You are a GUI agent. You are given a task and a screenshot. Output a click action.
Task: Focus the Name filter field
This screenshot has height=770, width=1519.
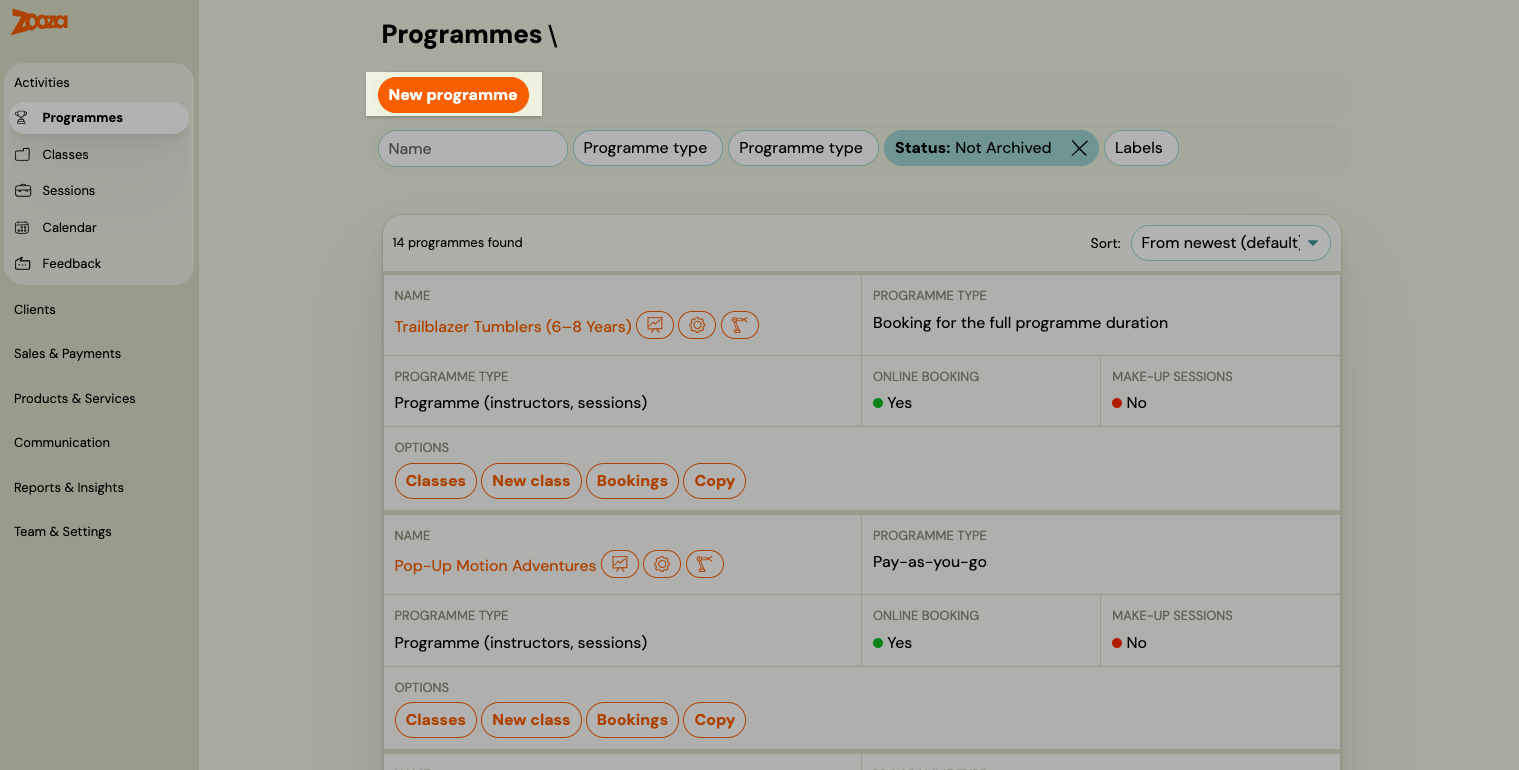(473, 148)
